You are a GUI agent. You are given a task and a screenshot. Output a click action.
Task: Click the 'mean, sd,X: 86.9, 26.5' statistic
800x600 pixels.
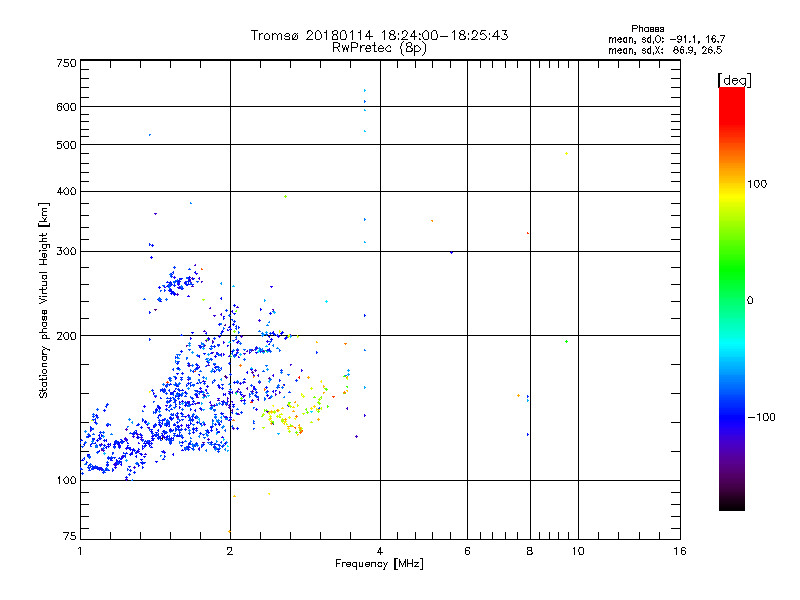[665, 50]
